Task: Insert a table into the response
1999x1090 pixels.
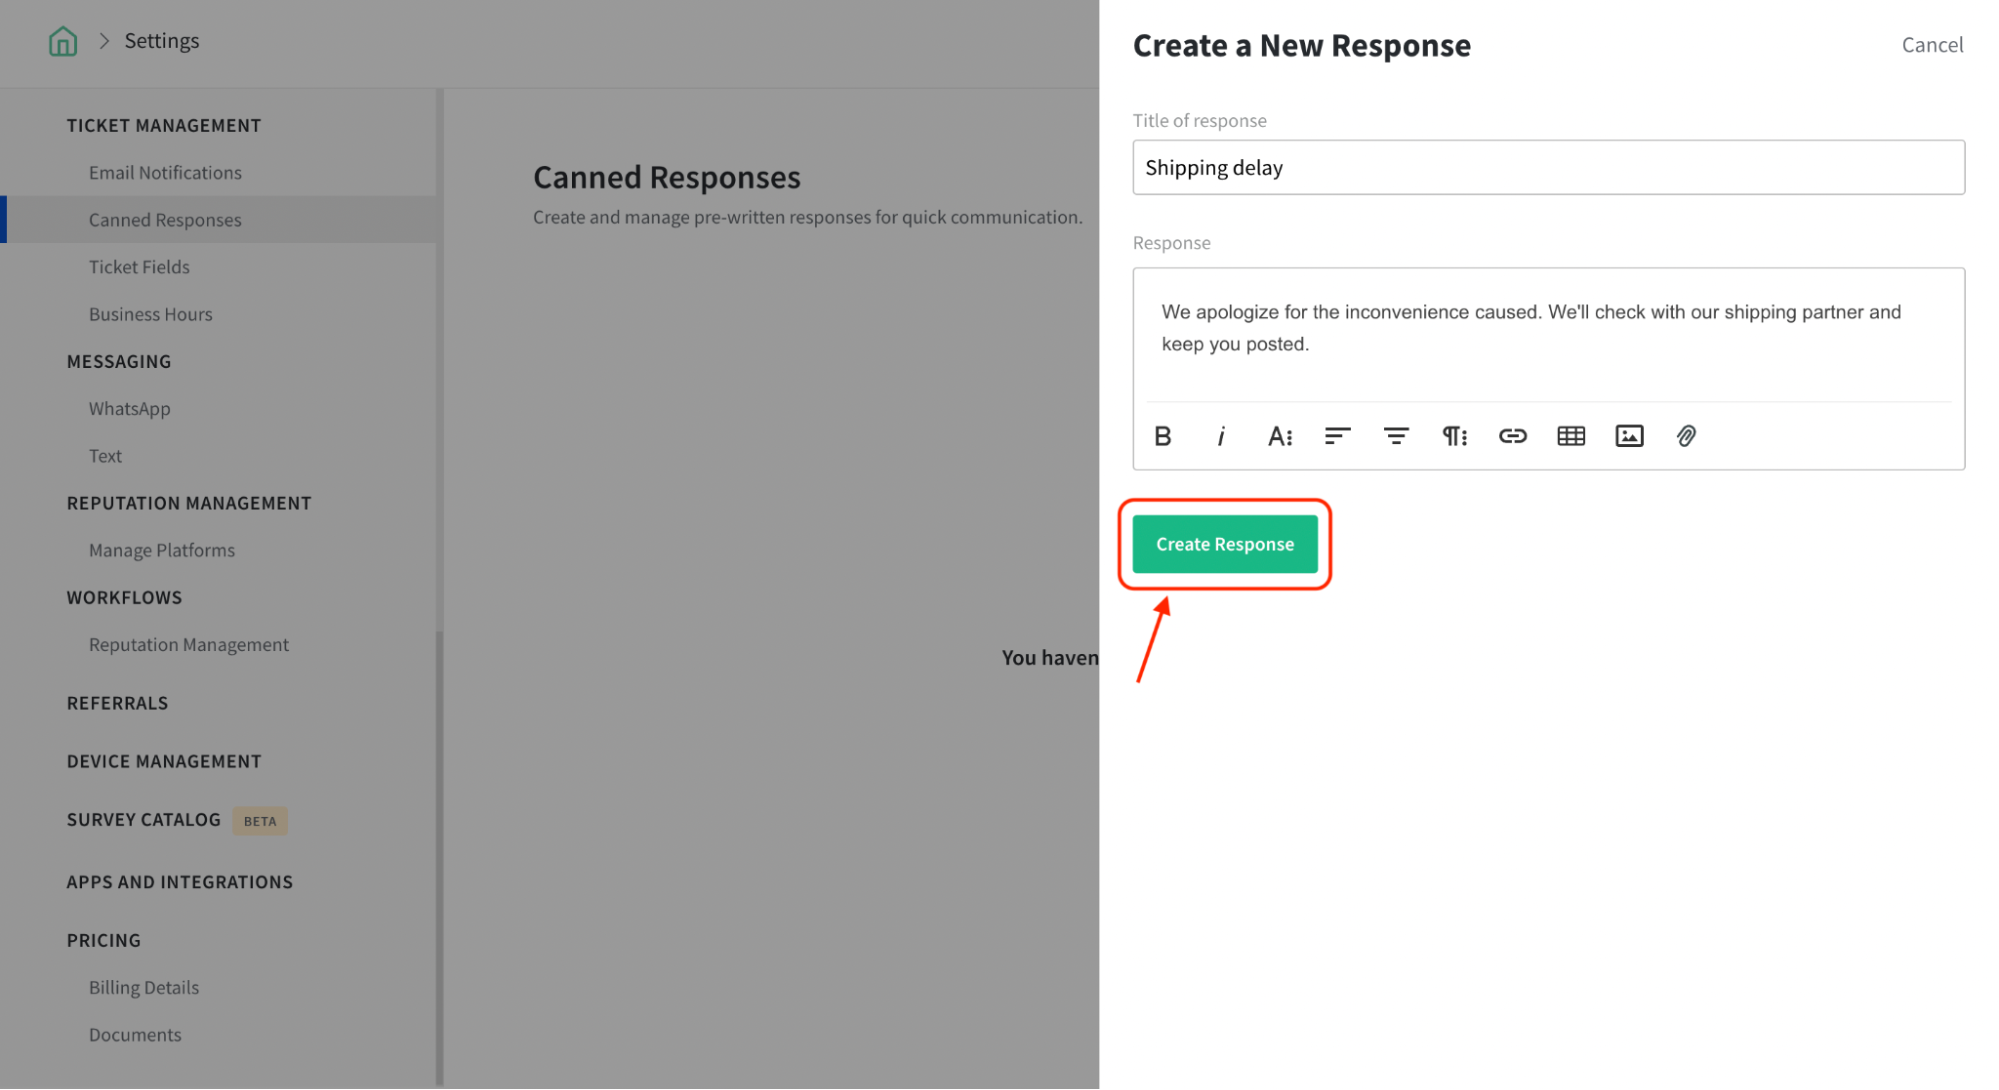Action: (x=1571, y=436)
